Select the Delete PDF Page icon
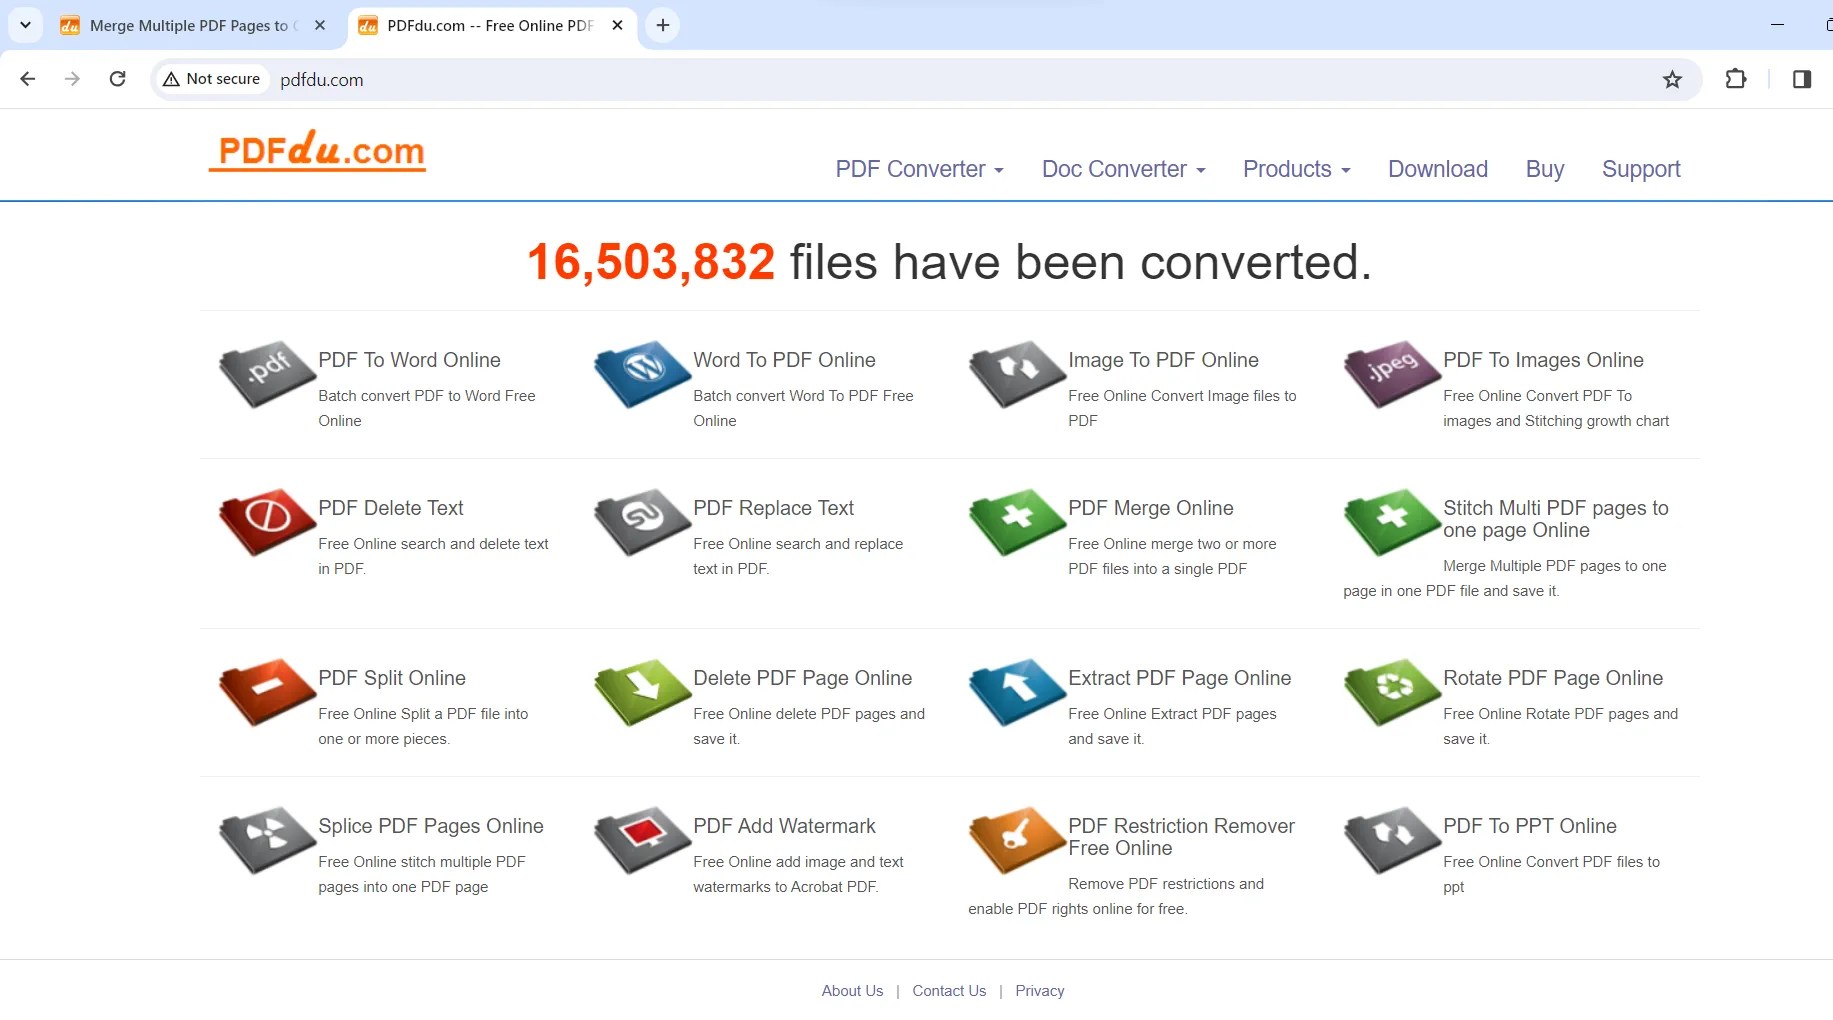 (640, 692)
